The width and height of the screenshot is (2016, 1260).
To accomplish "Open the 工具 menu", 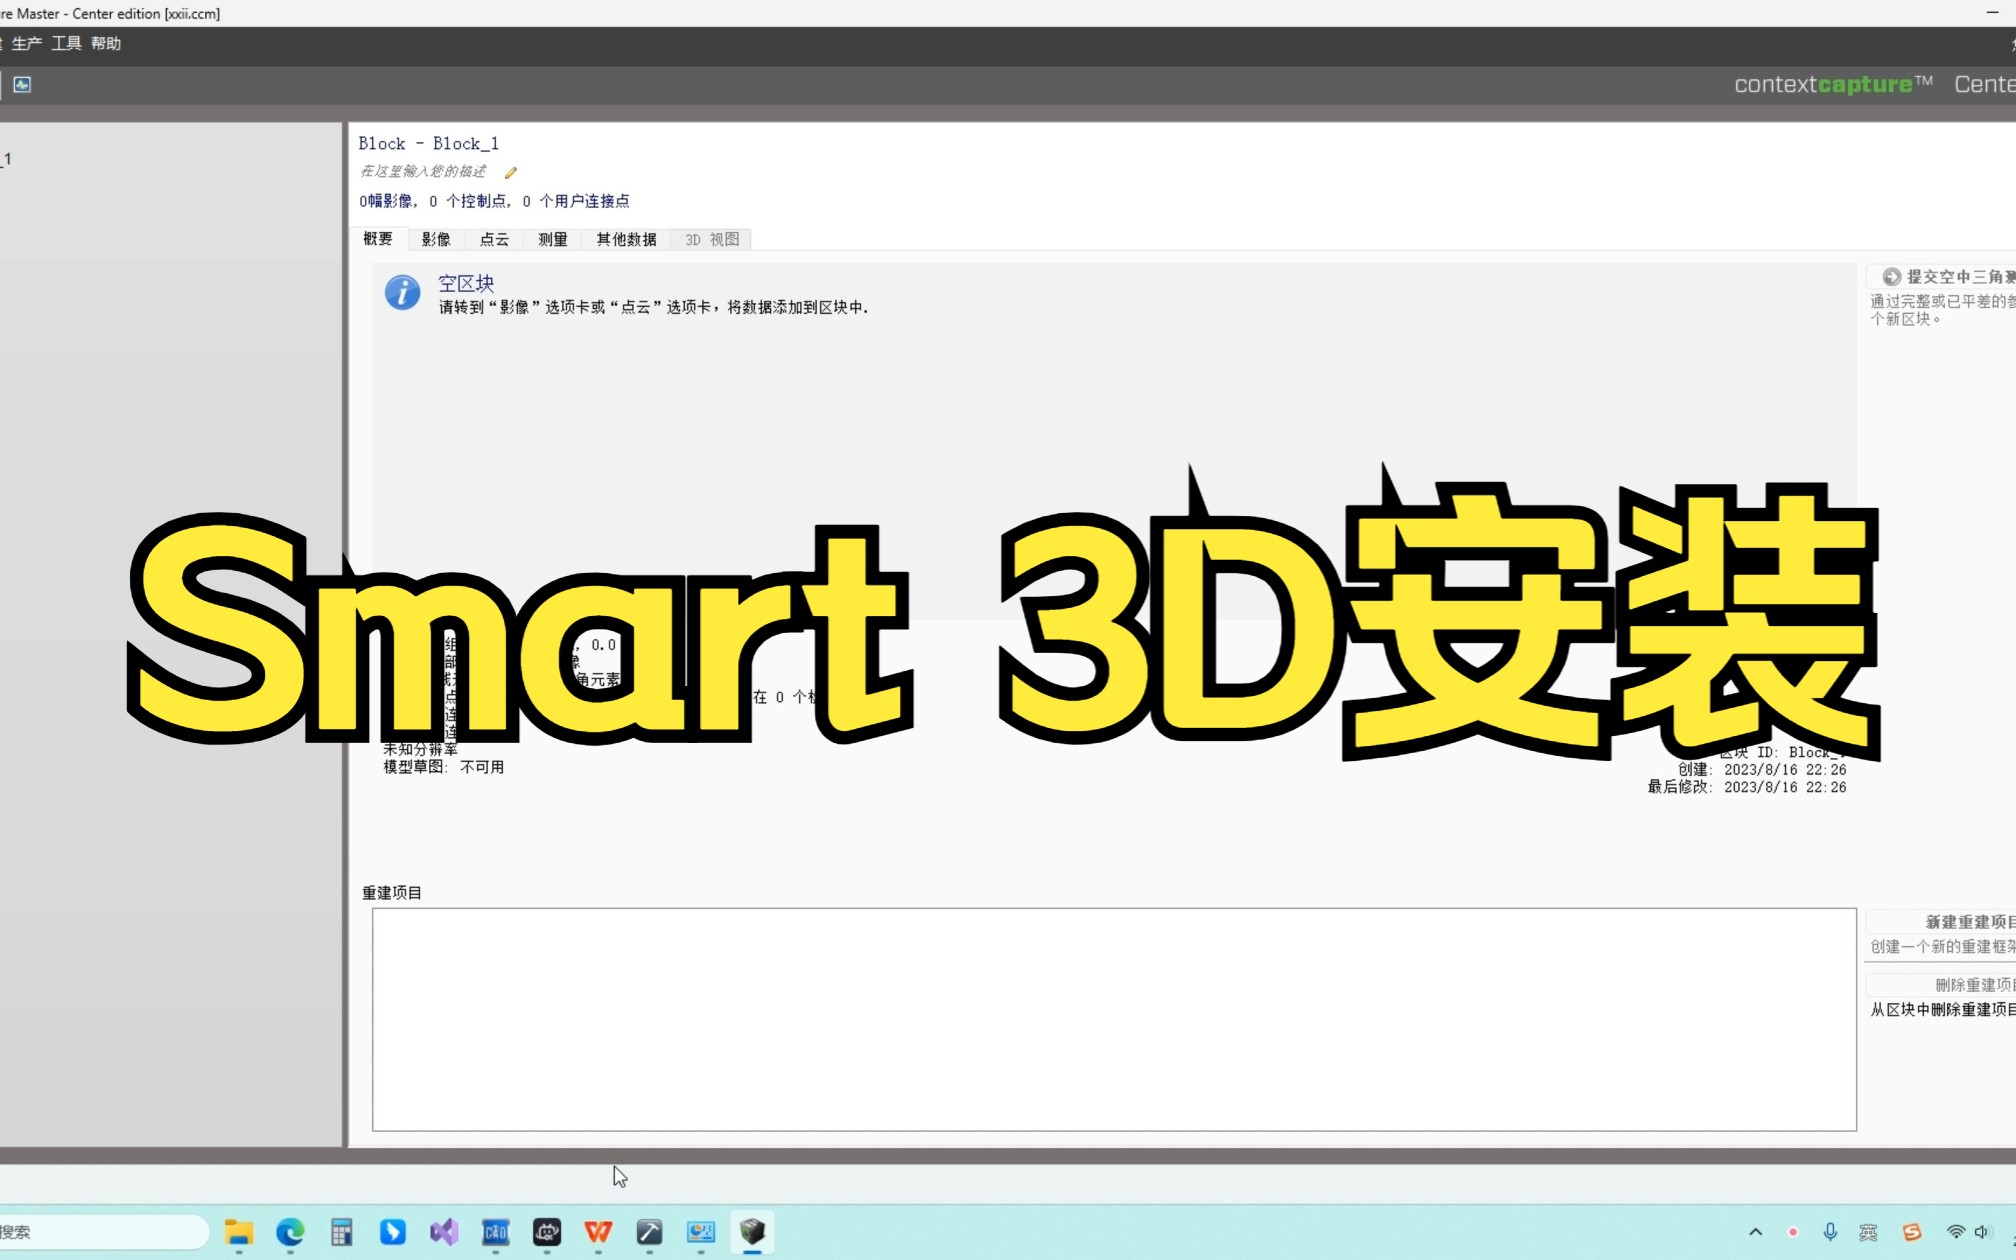I will click(67, 43).
